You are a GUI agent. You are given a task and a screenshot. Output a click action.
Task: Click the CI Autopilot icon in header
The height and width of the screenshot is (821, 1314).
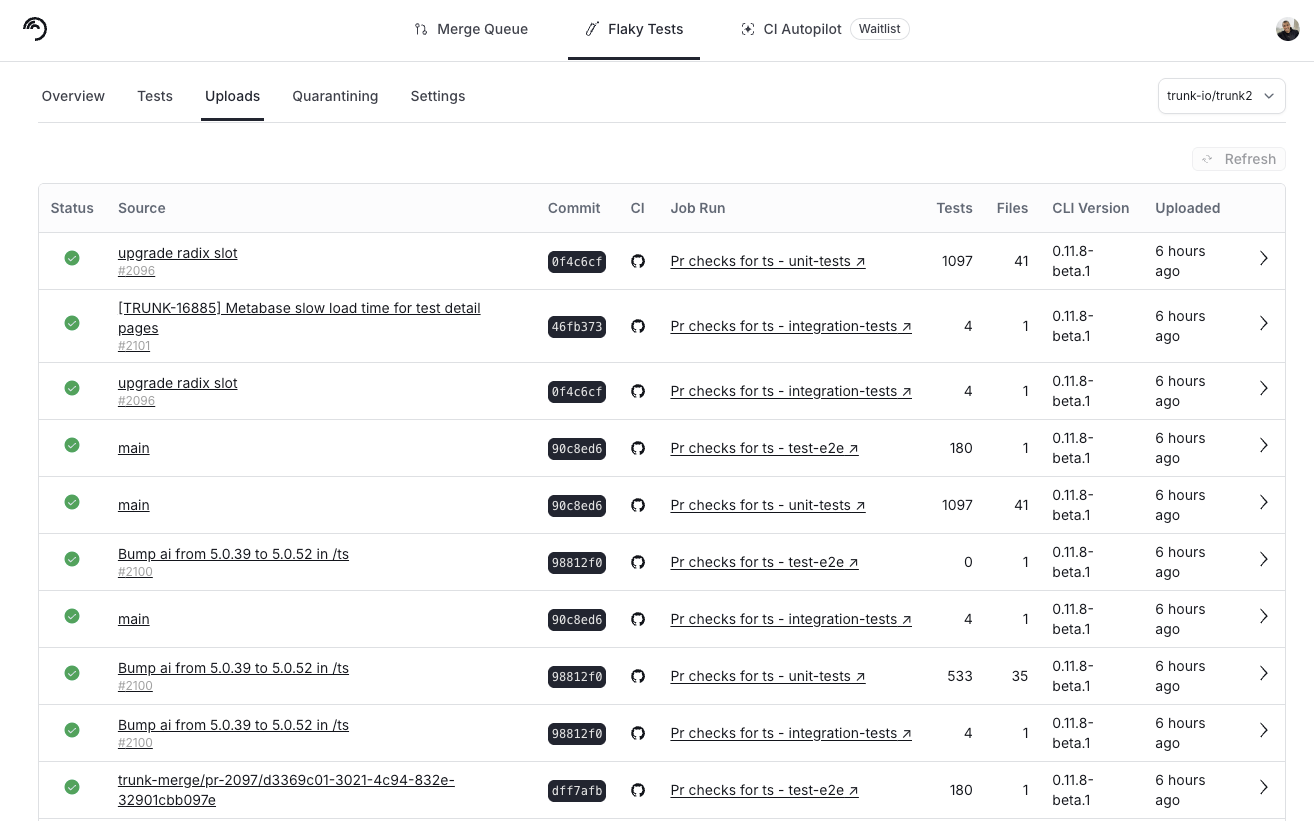click(747, 29)
